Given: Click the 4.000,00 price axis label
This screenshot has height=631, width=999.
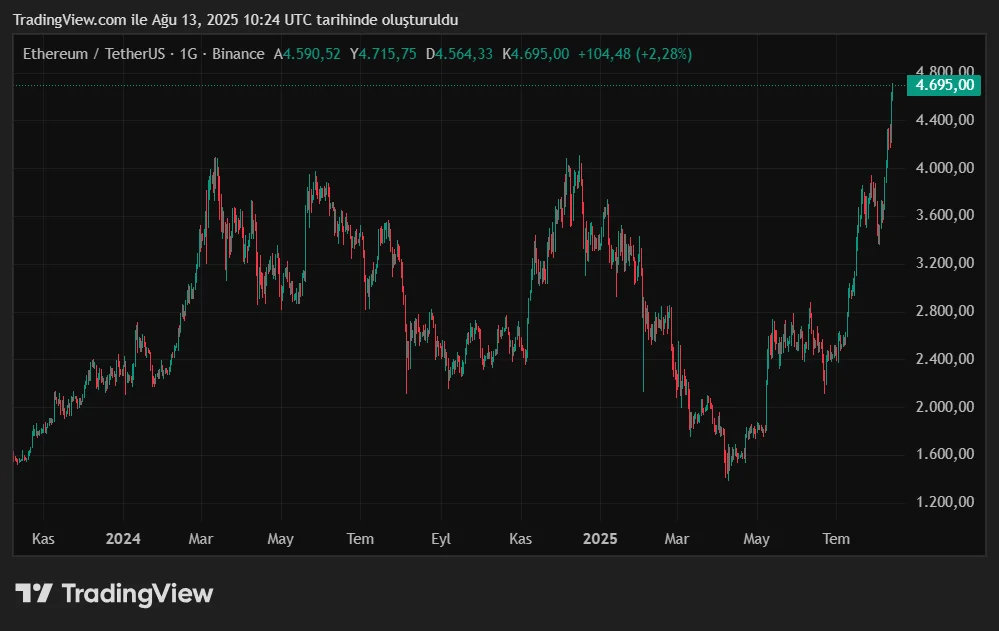Looking at the screenshot, I should tap(945, 168).
